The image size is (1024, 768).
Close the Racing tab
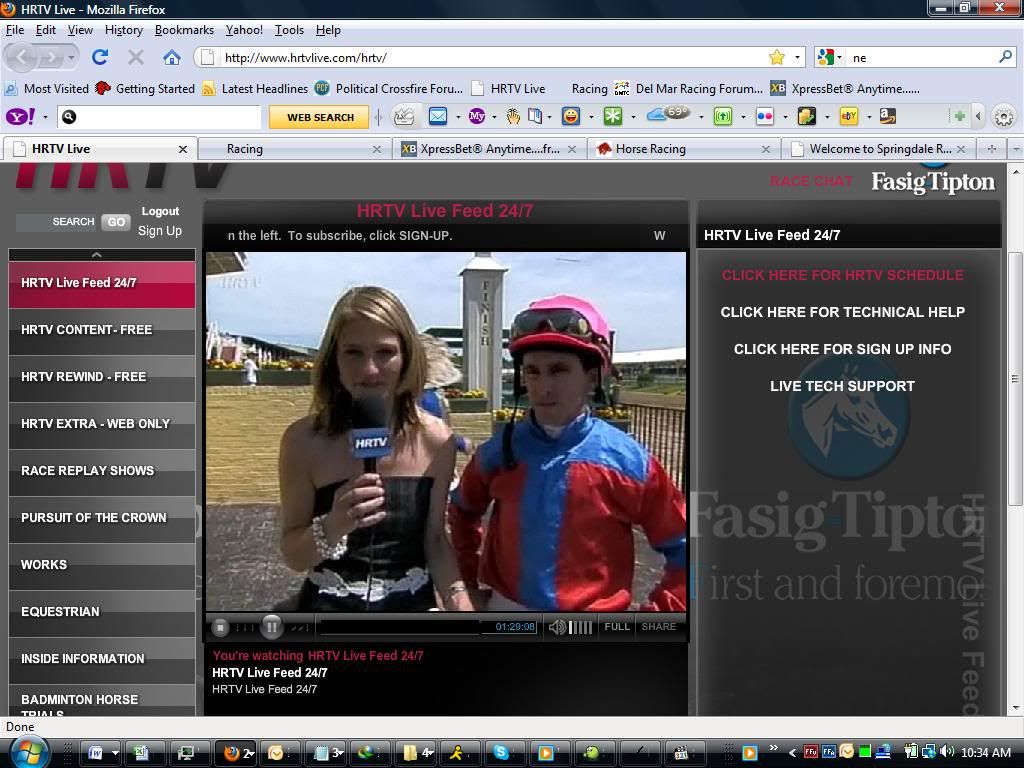point(377,150)
